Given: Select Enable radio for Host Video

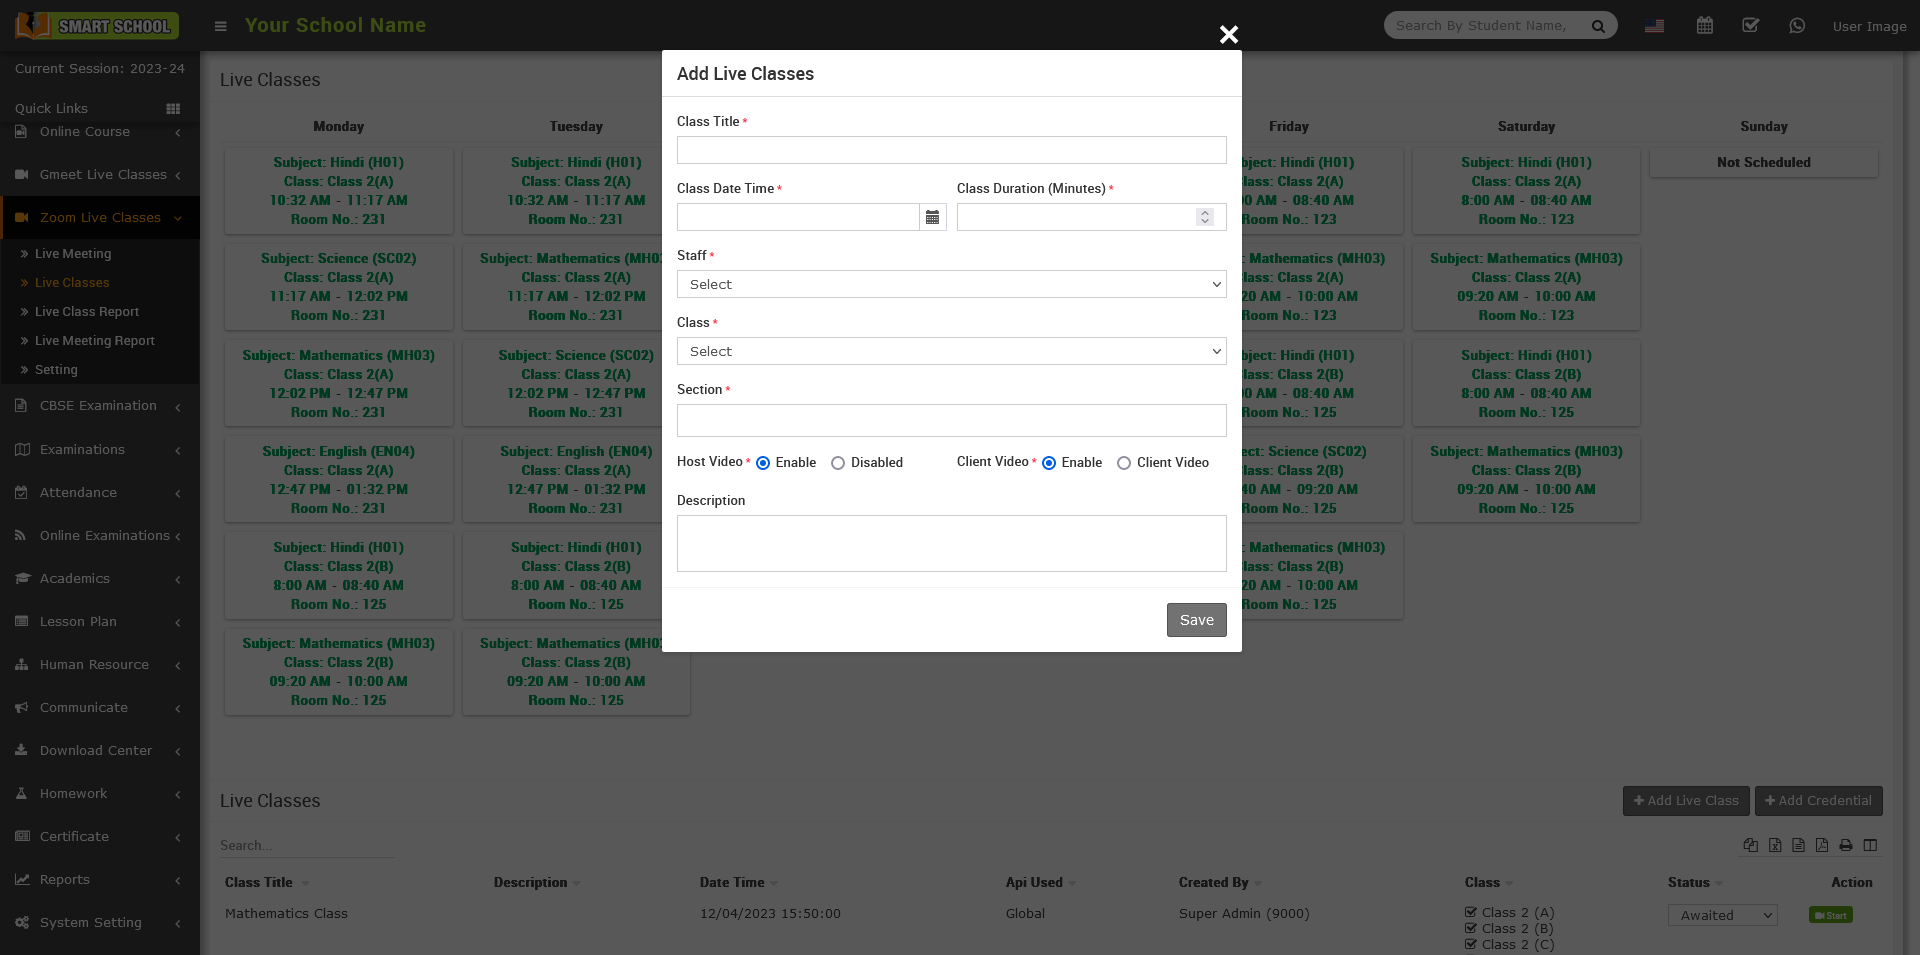Looking at the screenshot, I should tap(763, 463).
